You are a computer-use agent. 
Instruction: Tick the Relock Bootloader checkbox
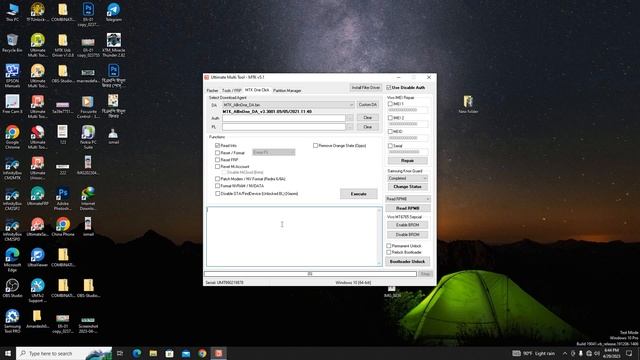coord(389,252)
